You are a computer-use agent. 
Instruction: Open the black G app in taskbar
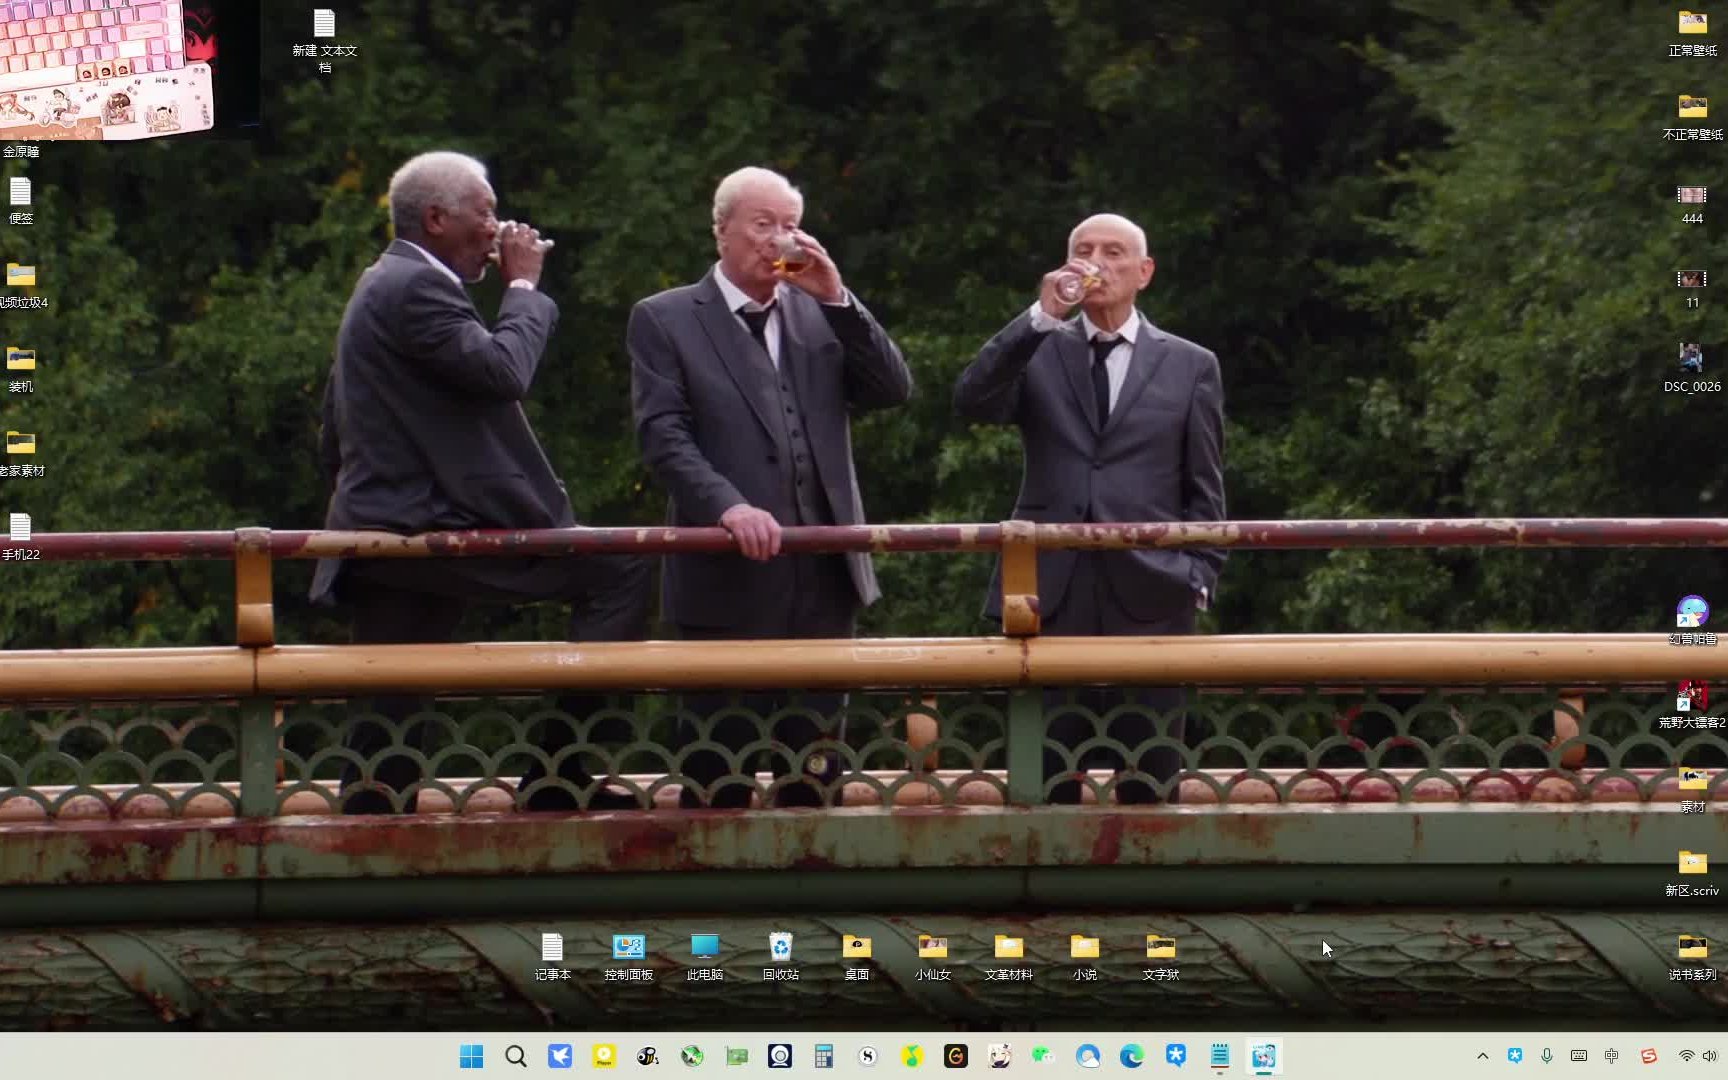(x=955, y=1056)
